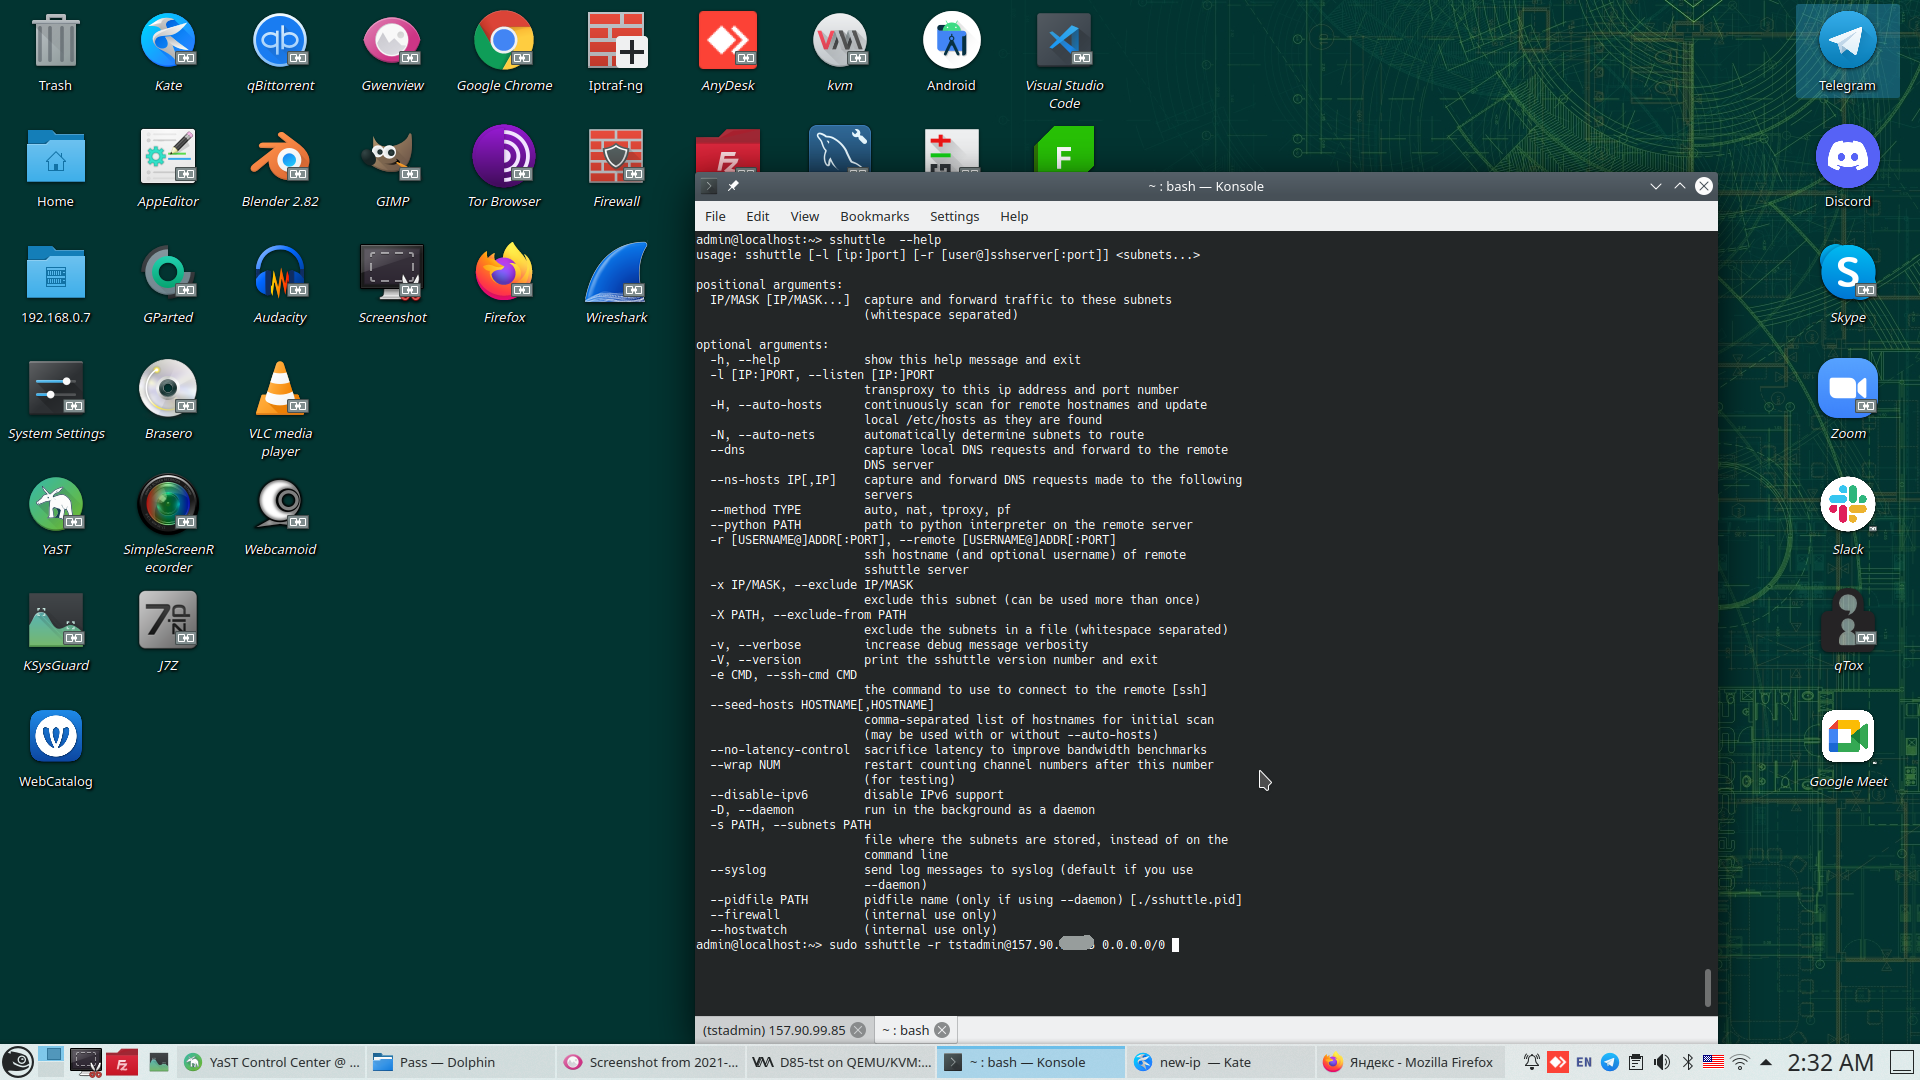Close the bash terminal tab
Viewport: 1920px width, 1080px height.
[x=942, y=1030]
